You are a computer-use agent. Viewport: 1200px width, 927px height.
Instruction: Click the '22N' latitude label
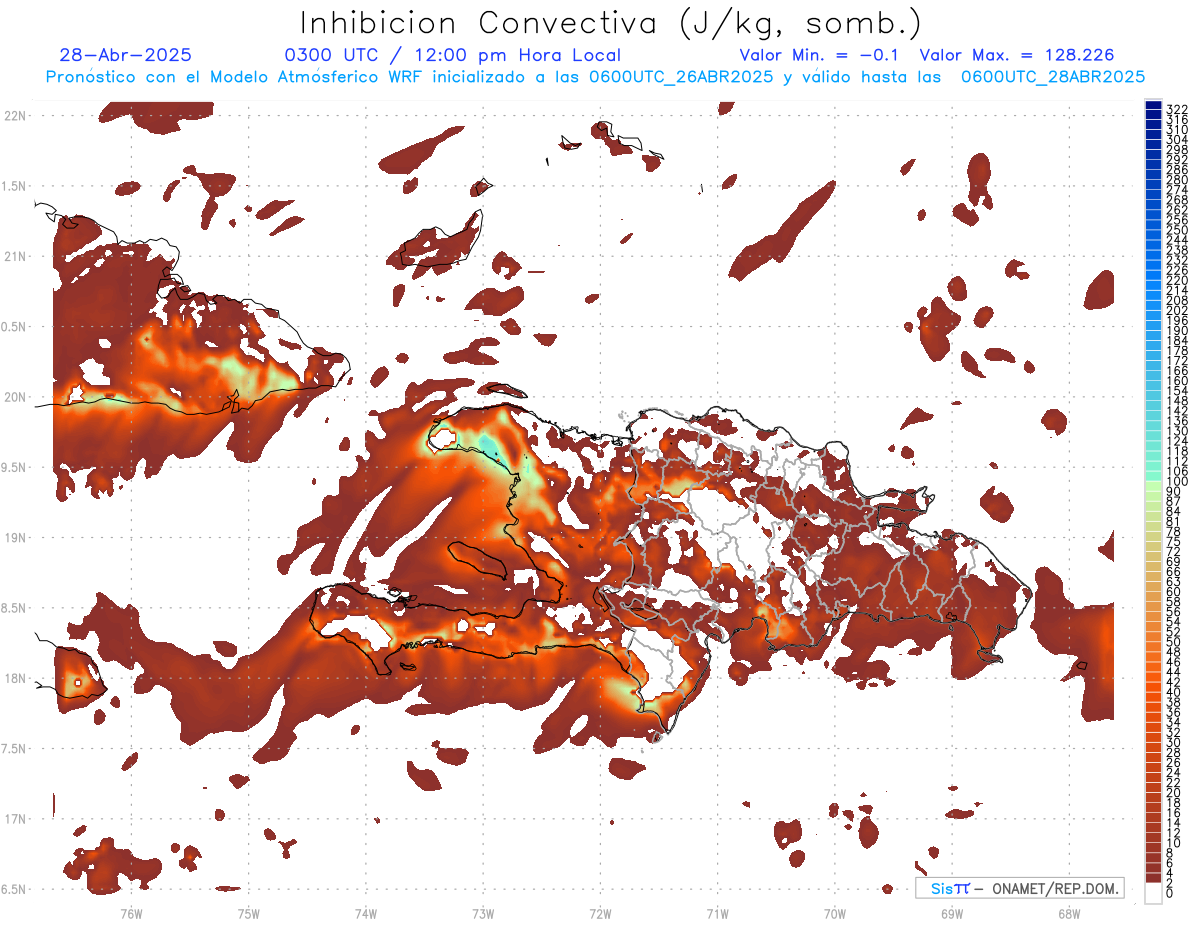pyautogui.click(x=15, y=116)
